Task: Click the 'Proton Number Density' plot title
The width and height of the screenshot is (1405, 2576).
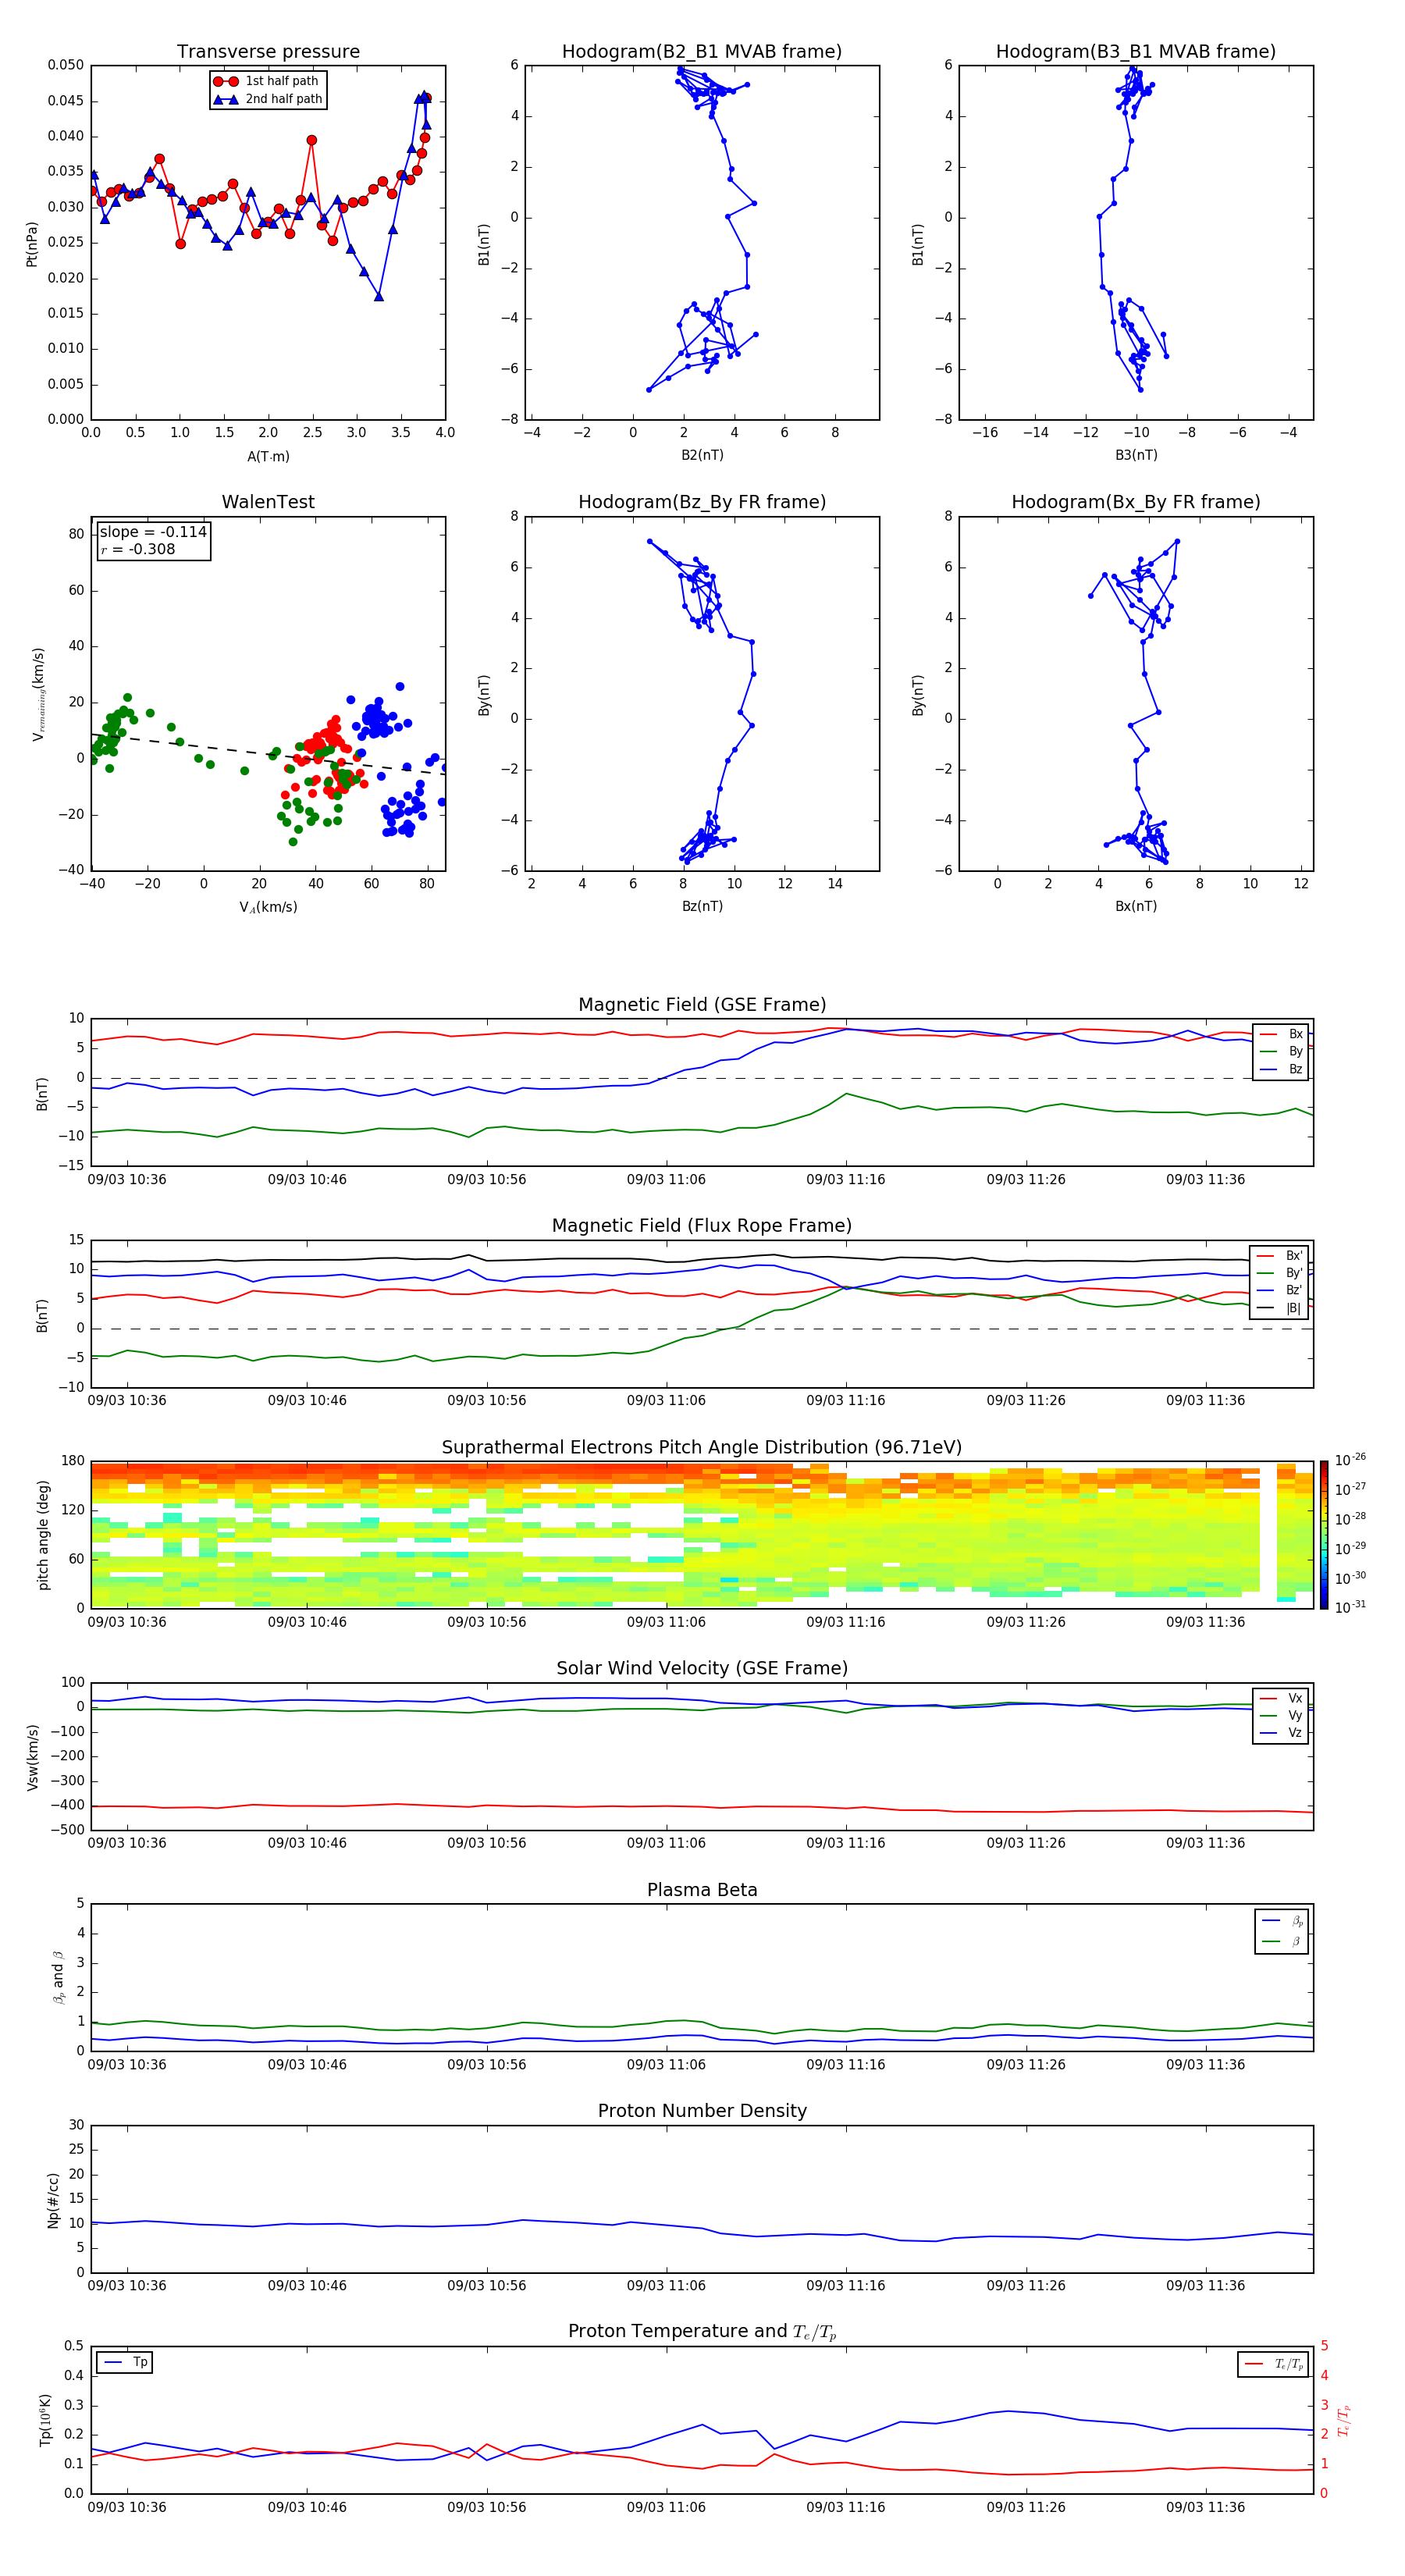Action: pyautogui.click(x=702, y=2111)
